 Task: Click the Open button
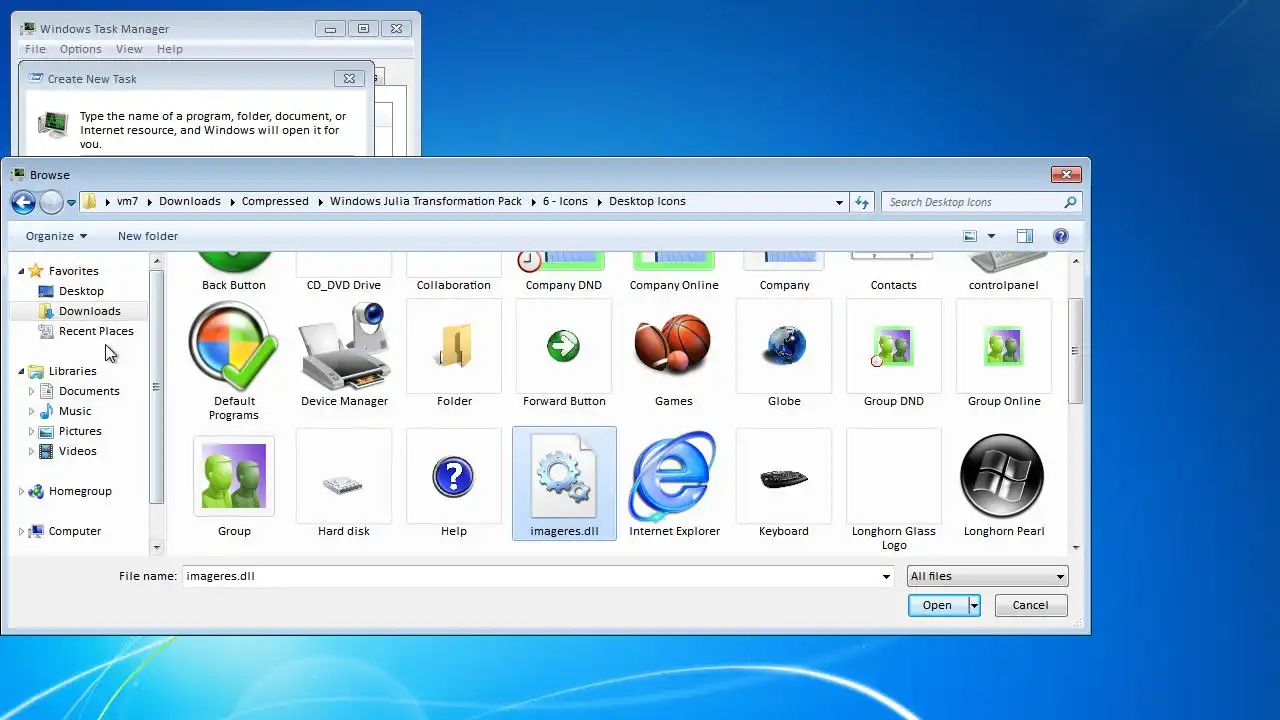[x=938, y=605]
